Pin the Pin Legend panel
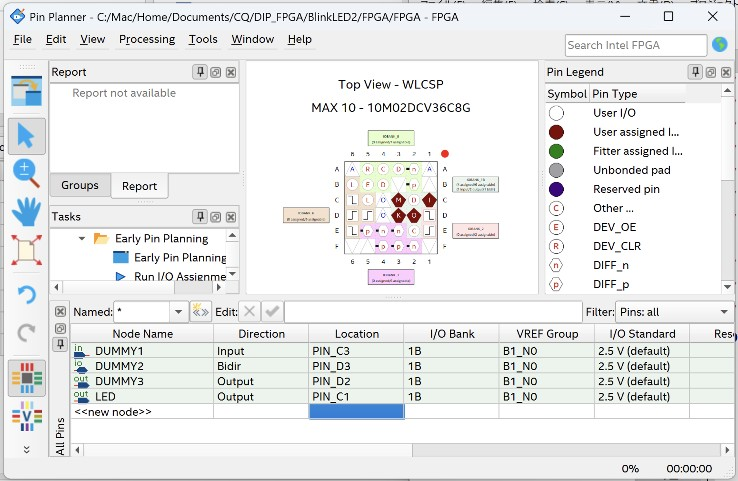This screenshot has width=738, height=481. pyautogui.click(x=695, y=72)
